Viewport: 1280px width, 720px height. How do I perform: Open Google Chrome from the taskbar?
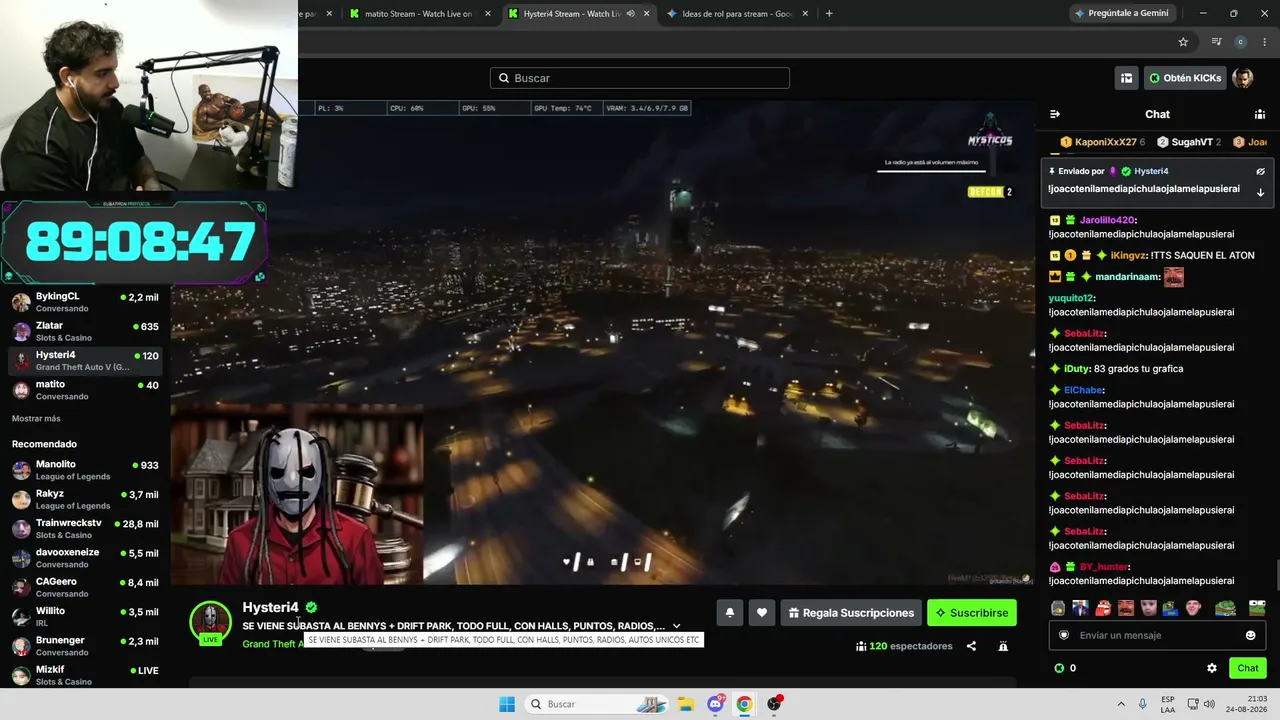coord(744,704)
